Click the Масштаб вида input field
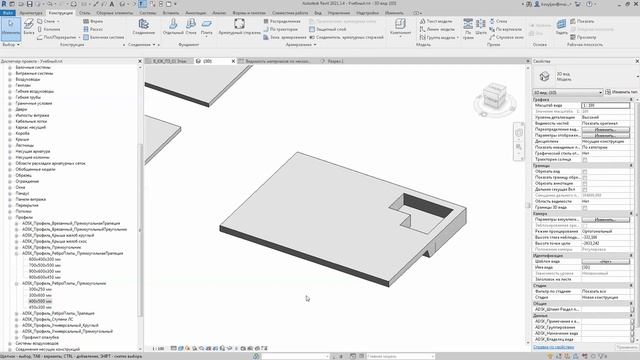The height and width of the screenshot is (360, 640). click(605, 105)
